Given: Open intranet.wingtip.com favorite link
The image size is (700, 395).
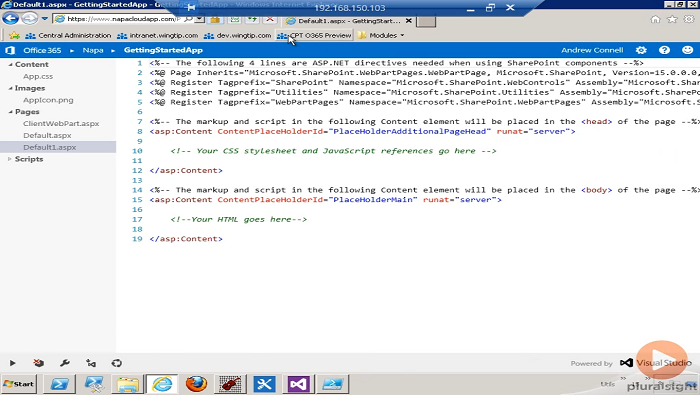Looking at the screenshot, I should click(158, 35).
